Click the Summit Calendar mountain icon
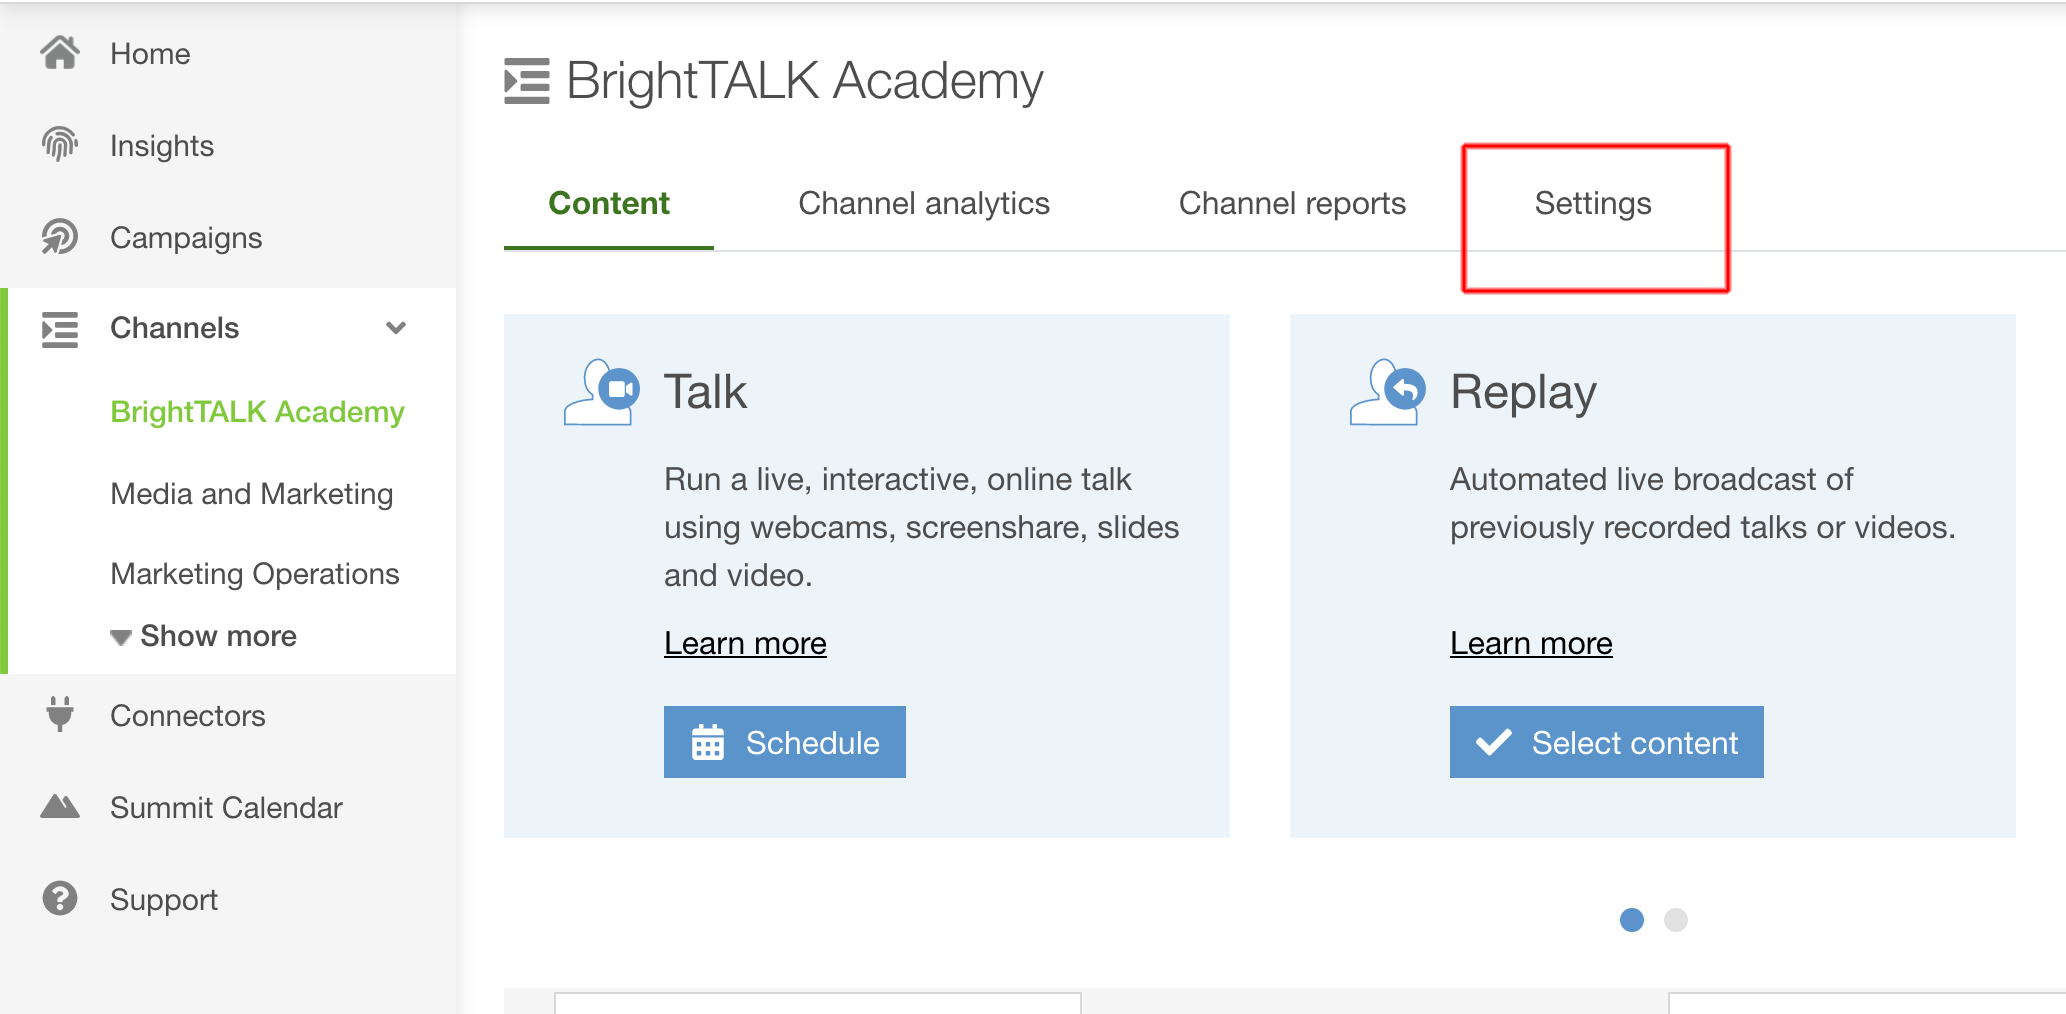Viewport: 2066px width, 1014px height. tap(60, 807)
